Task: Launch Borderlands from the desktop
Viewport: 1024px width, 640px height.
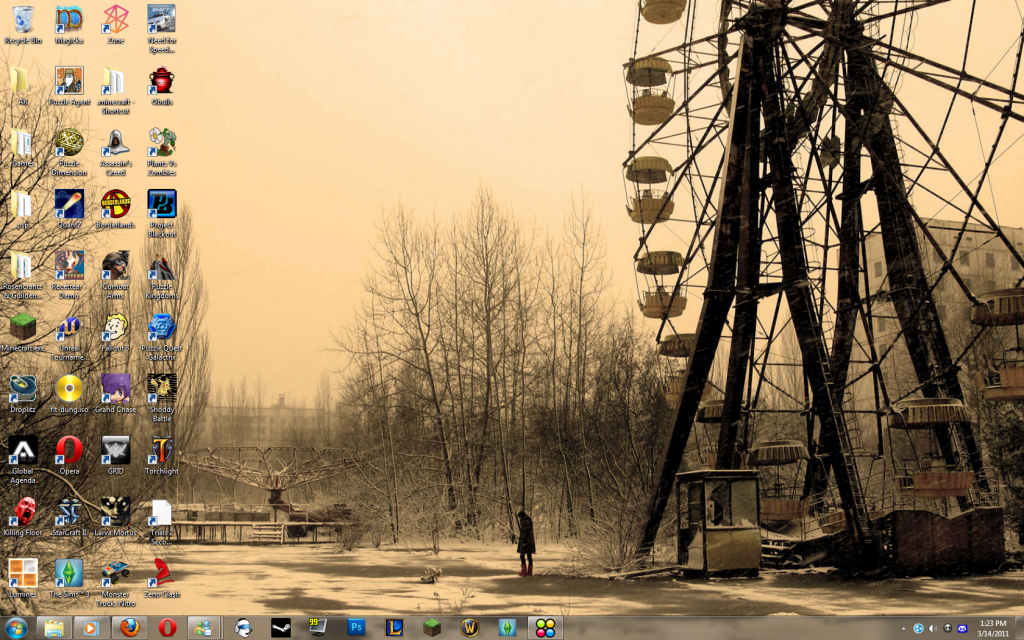Action: click(115, 205)
